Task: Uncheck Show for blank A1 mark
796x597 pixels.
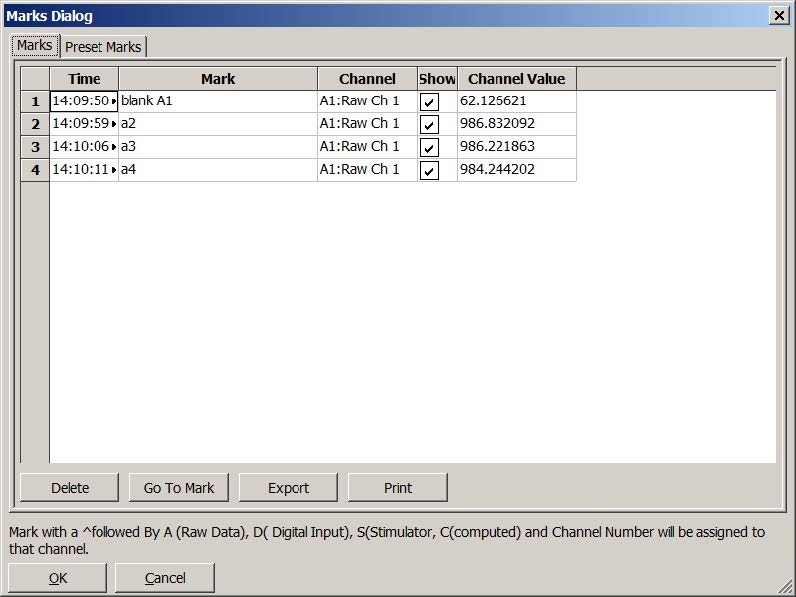Action: (x=429, y=102)
